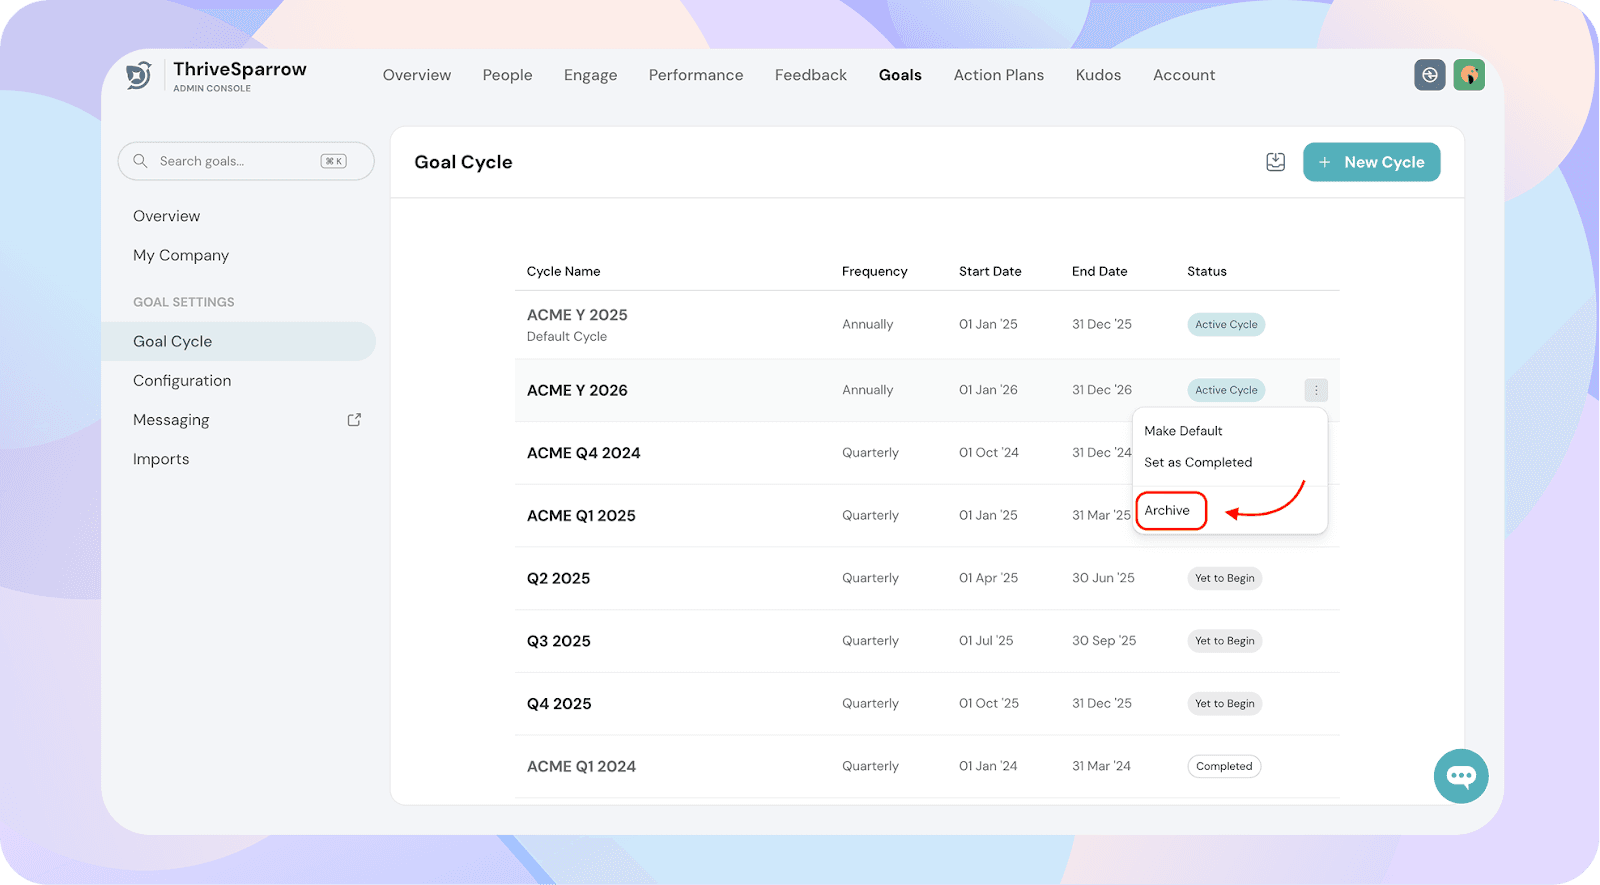Select Archive from the context menu
This screenshot has height=885, width=1600.
click(x=1167, y=510)
